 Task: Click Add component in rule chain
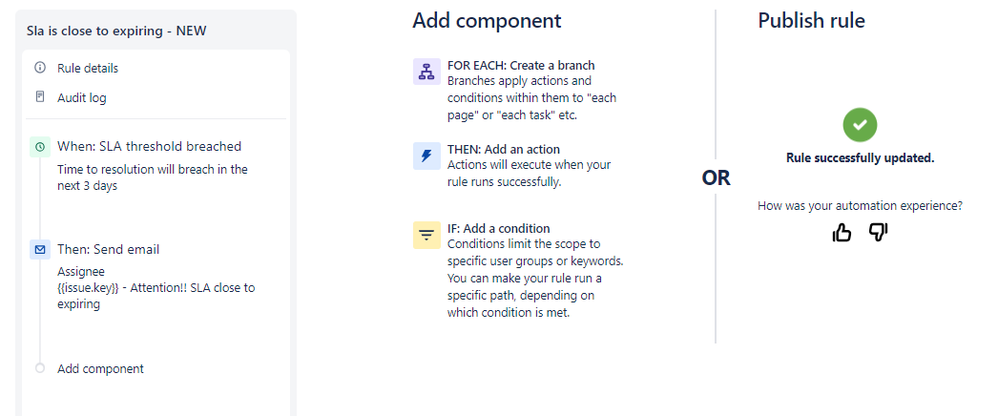pos(100,368)
